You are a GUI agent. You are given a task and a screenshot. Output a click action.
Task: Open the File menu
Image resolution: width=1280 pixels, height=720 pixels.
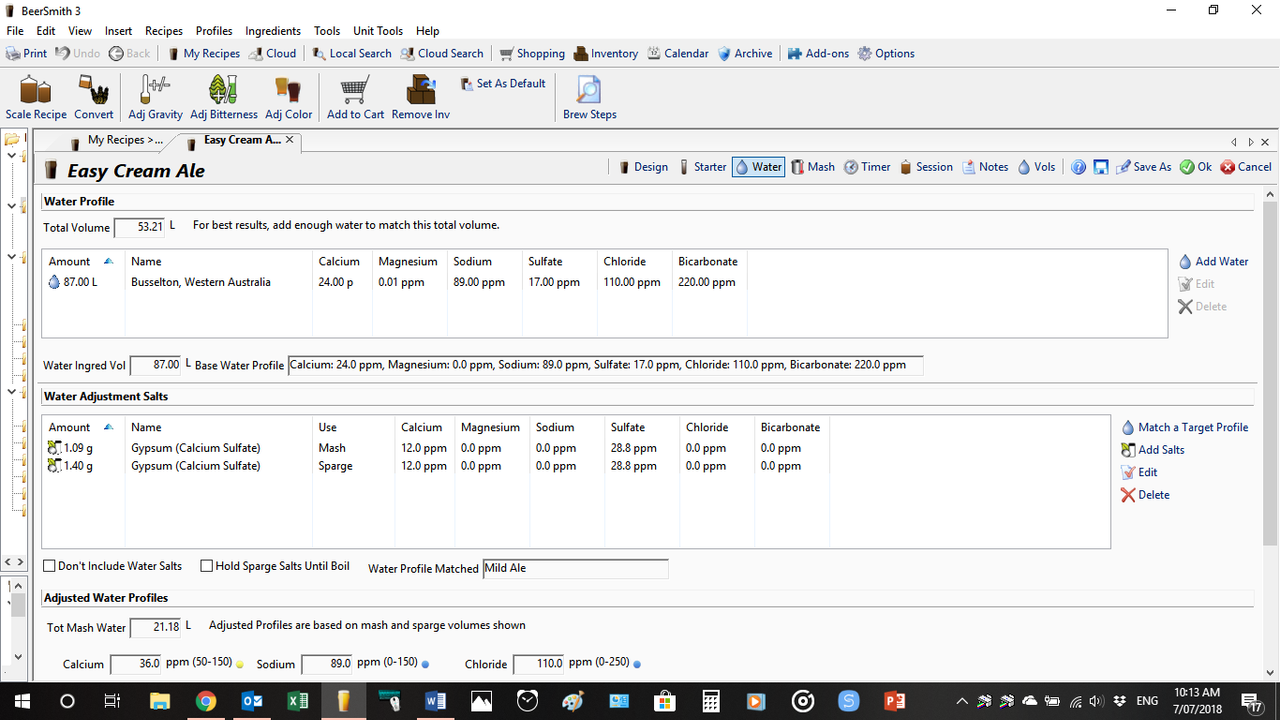pyautogui.click(x=15, y=31)
